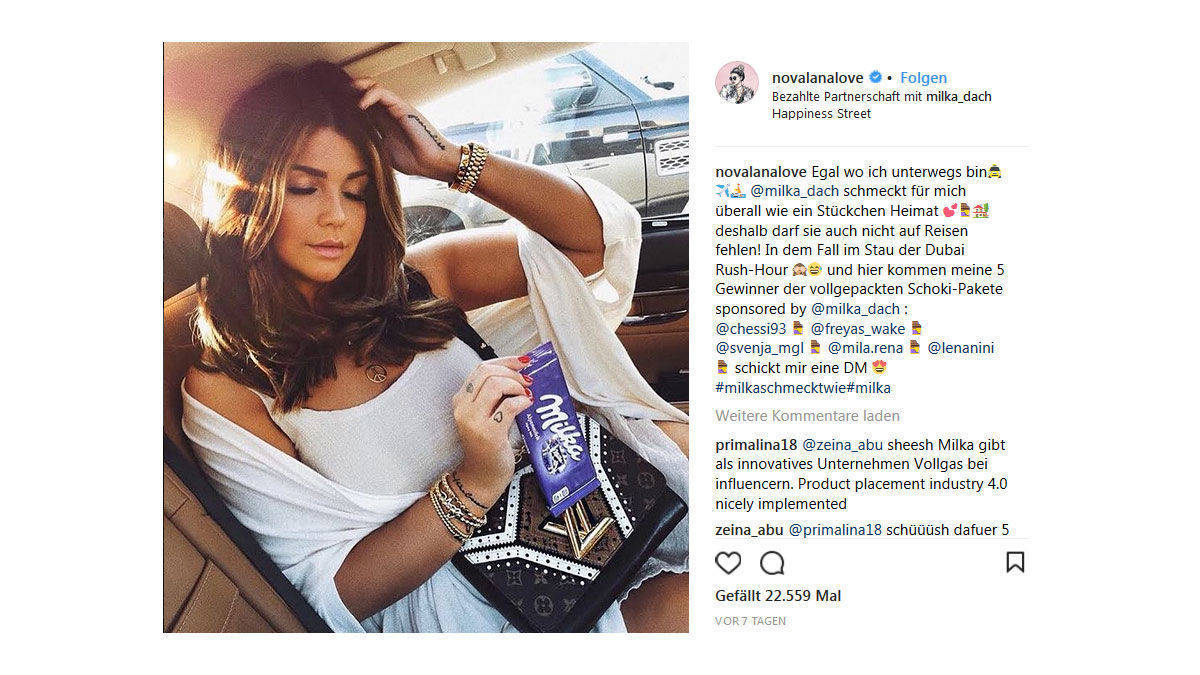This screenshot has height=675, width=1200.
Task: Open comments with the speech bubble icon
Action: [x=772, y=563]
